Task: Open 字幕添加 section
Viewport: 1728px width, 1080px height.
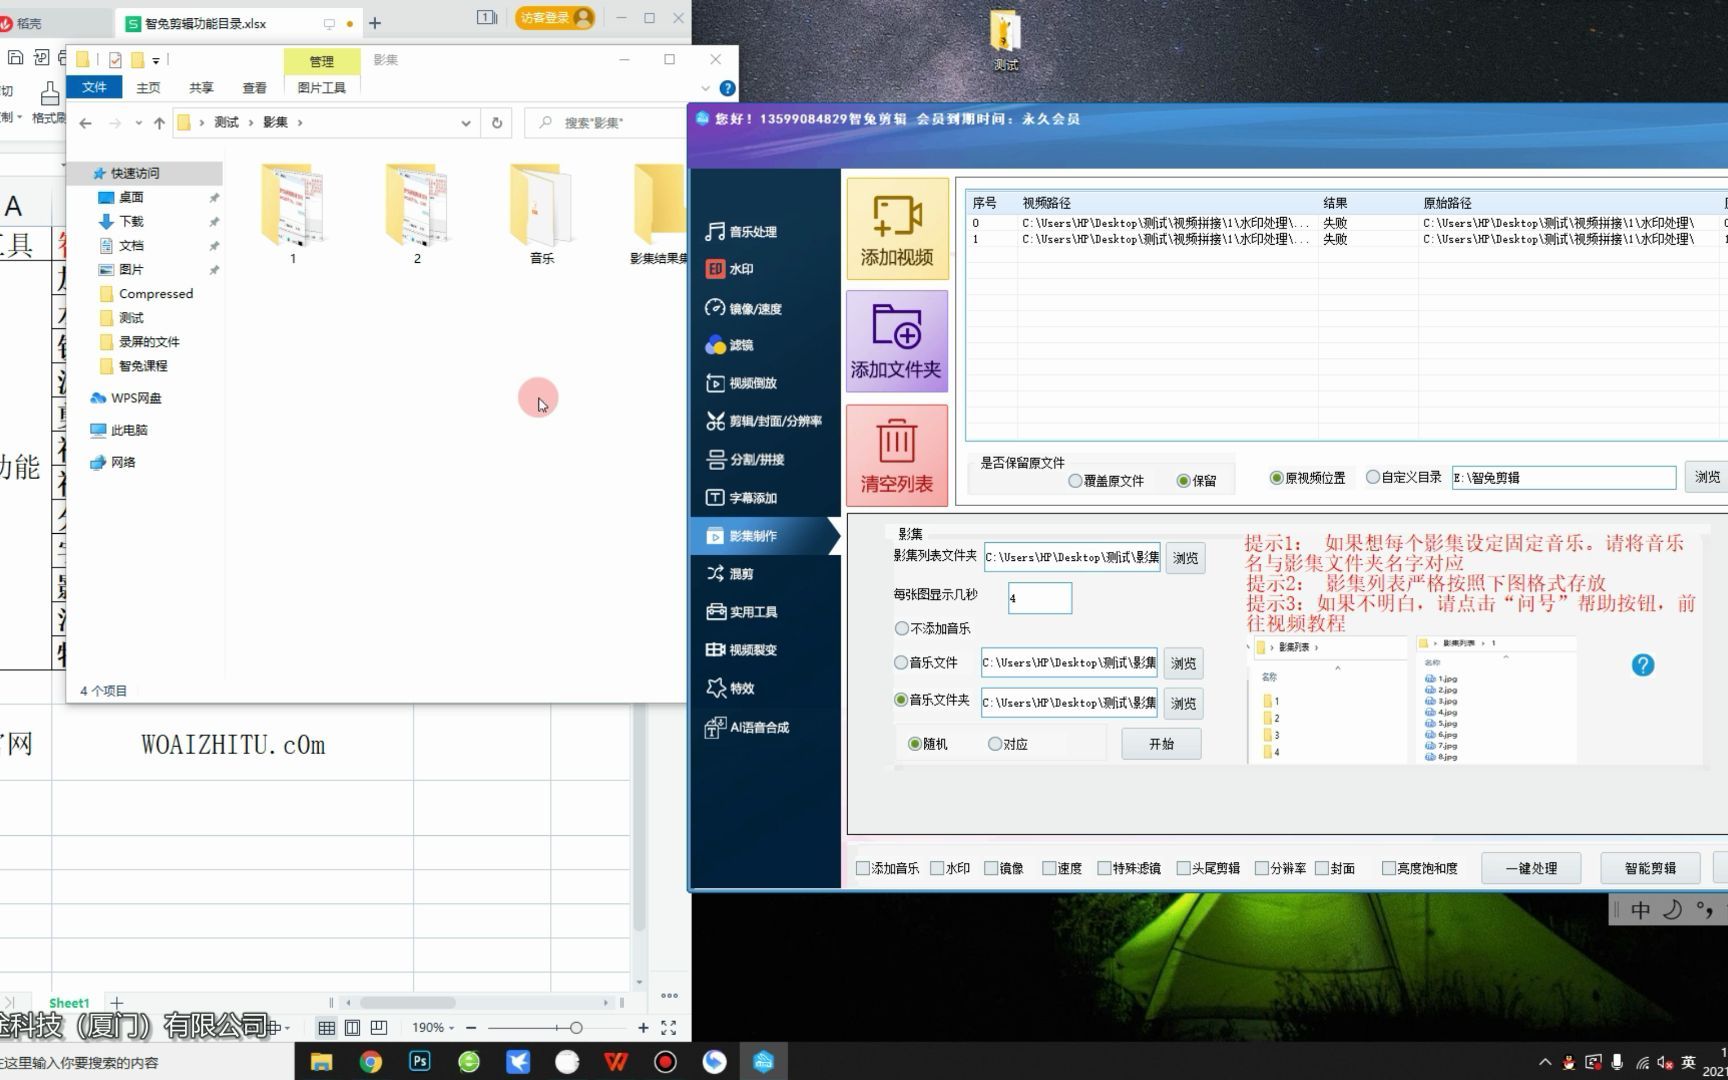Action: pos(741,498)
